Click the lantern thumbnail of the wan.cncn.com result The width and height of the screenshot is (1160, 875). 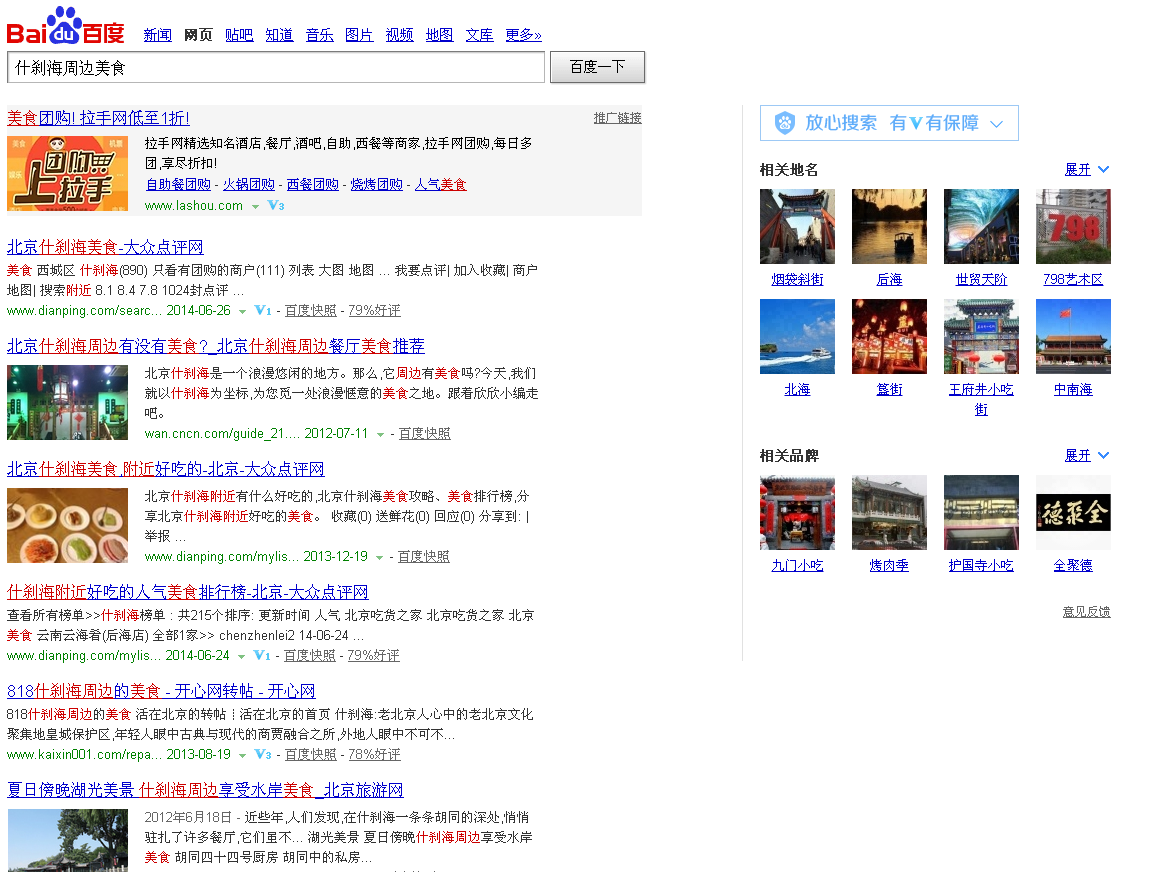[x=67, y=402]
